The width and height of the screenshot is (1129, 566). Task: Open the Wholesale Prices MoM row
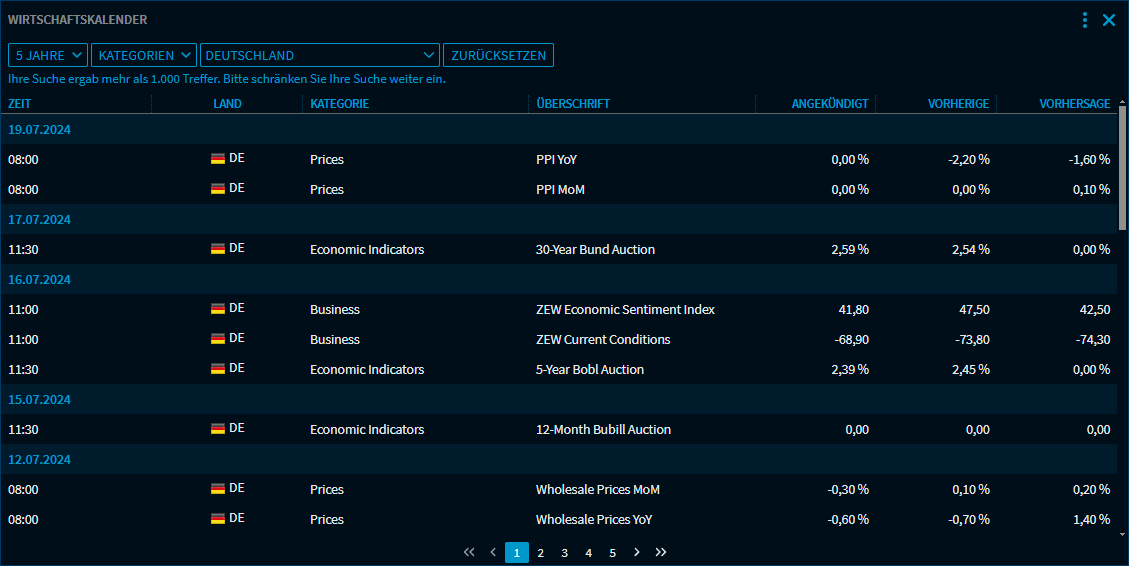[597, 489]
